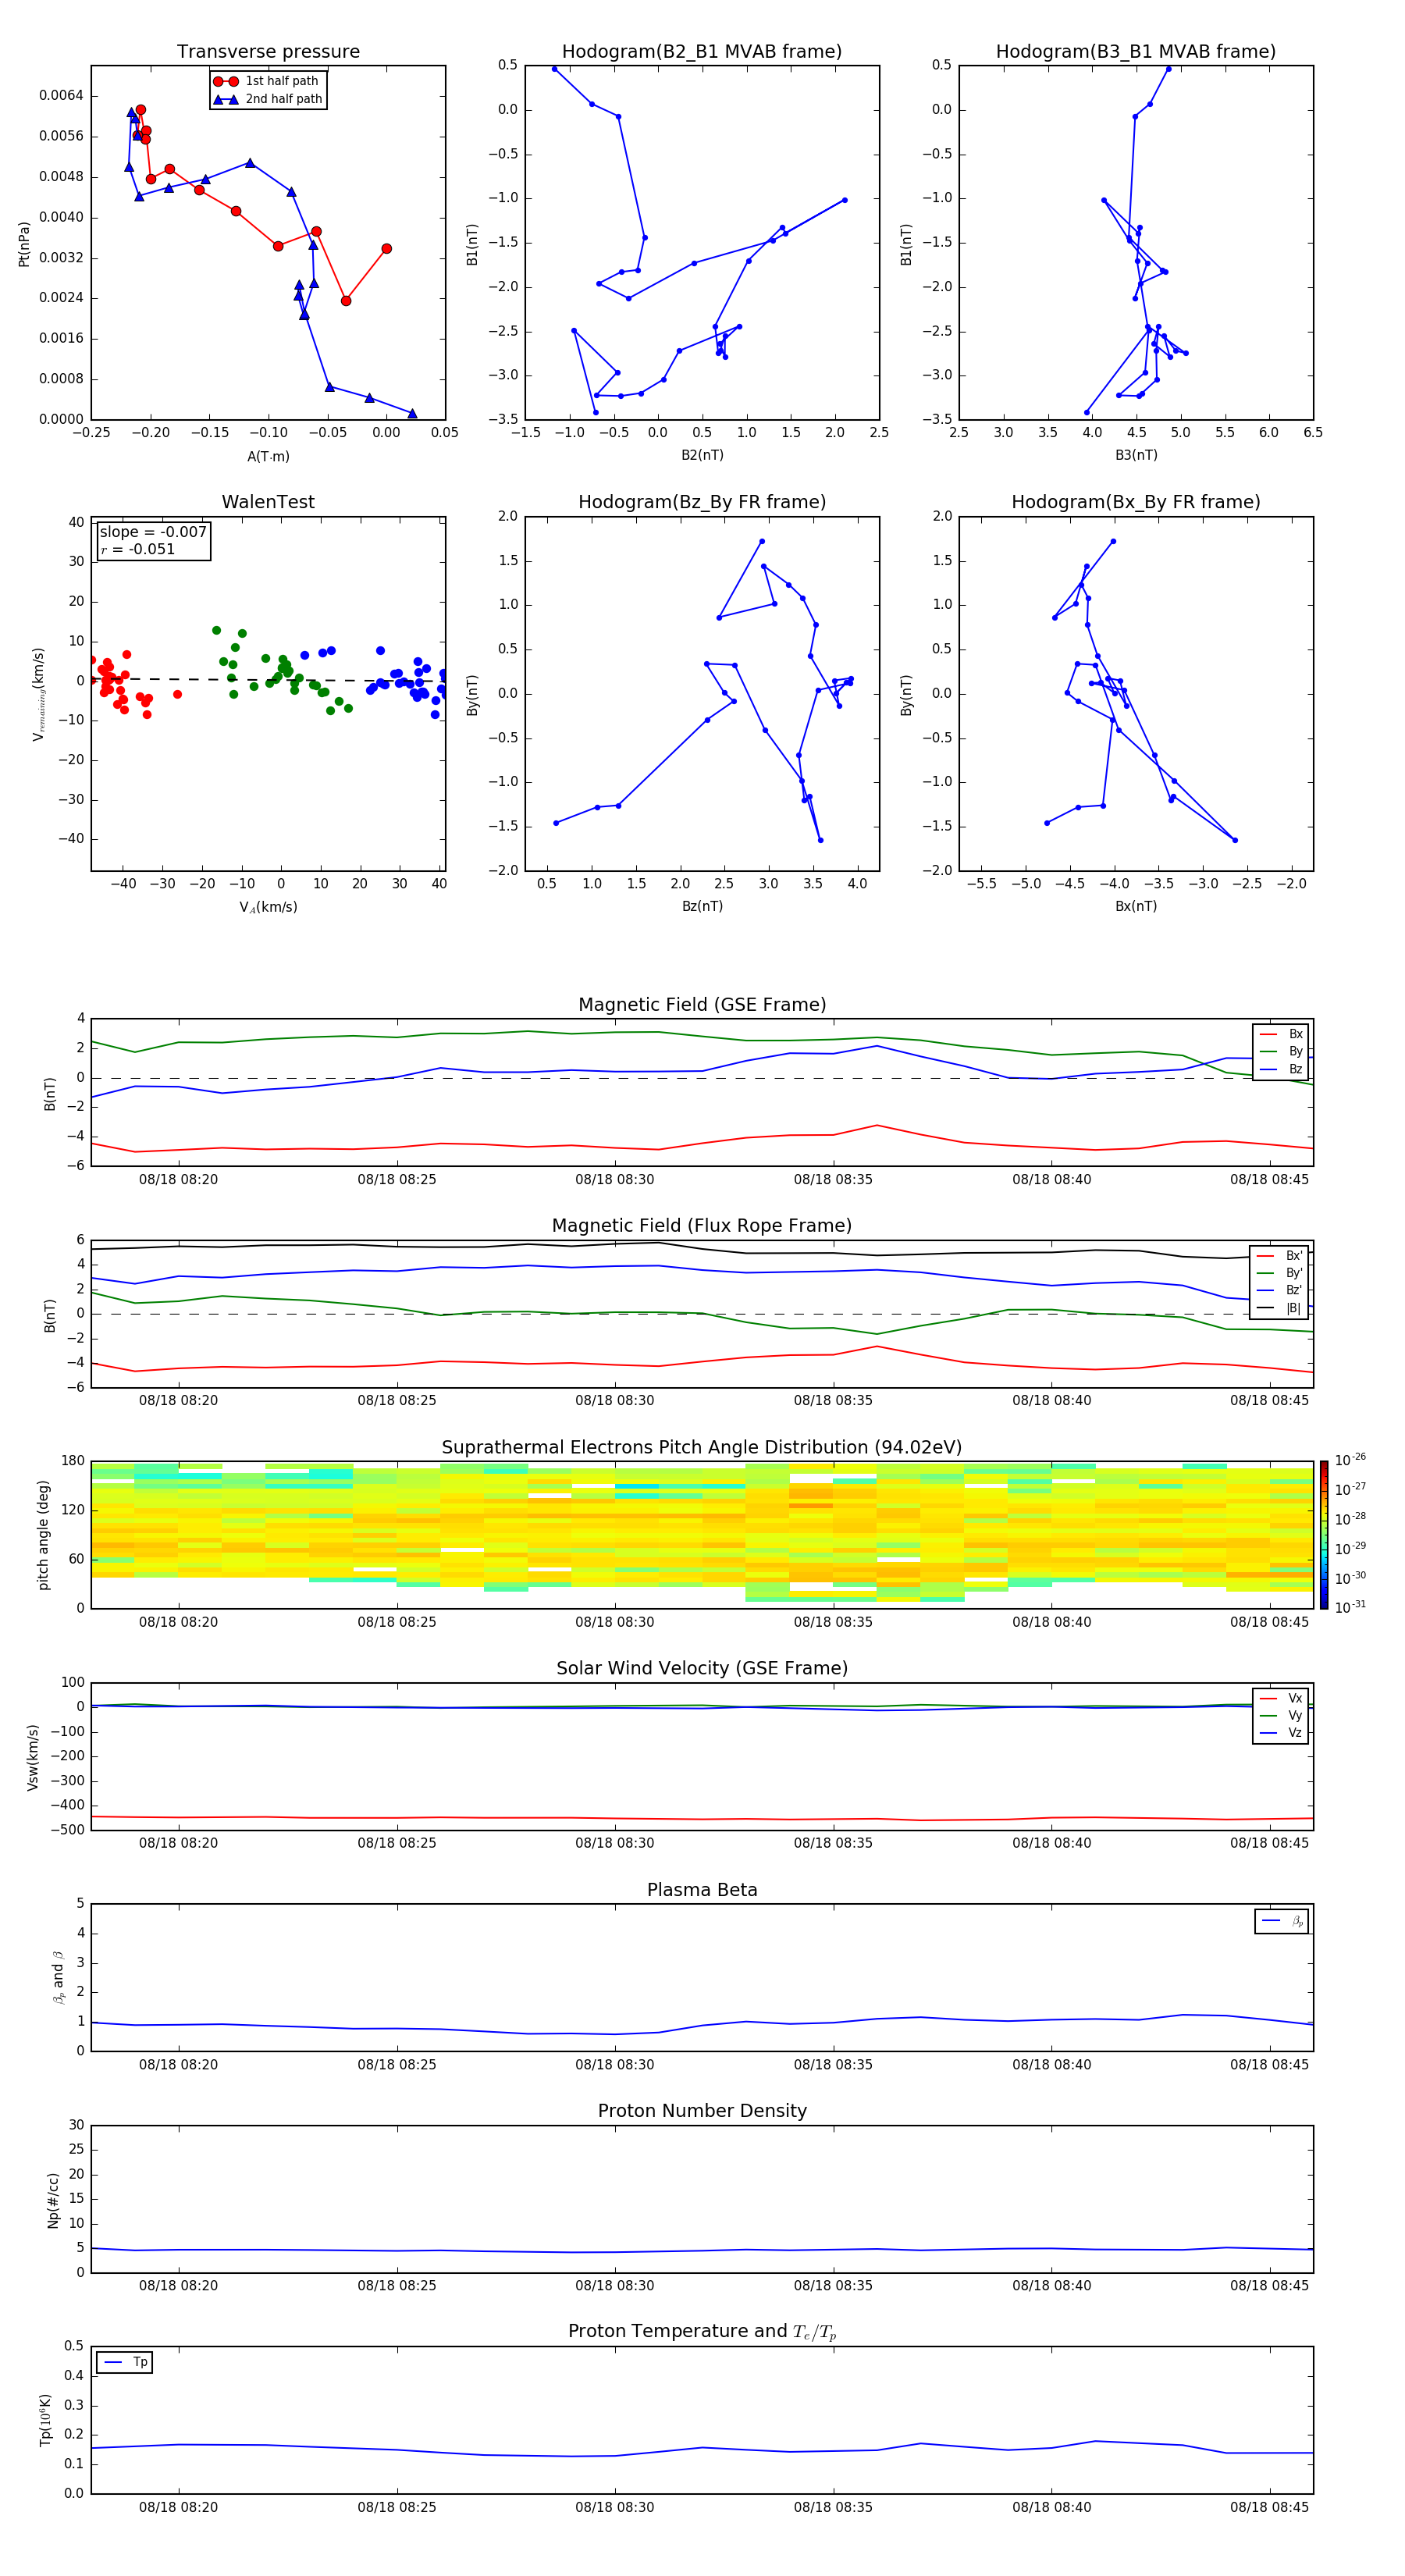Screen dimensions: 1405x2576
Task: Click the last red point of 1st half path
Action: point(386,249)
